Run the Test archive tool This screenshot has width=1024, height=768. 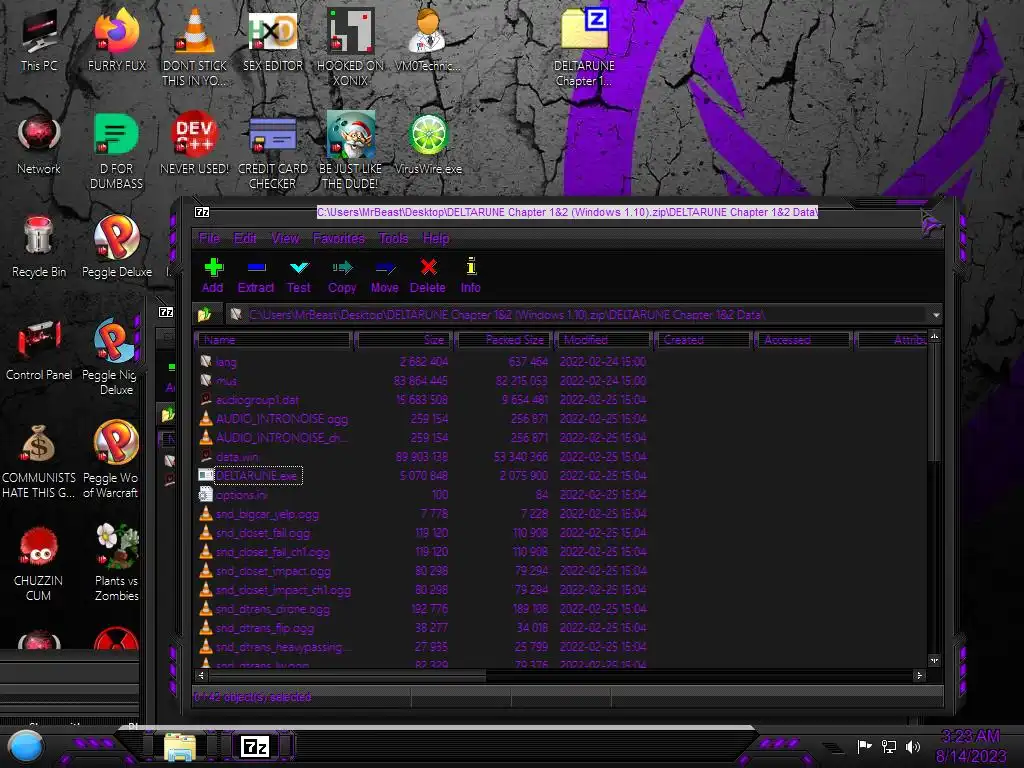[298, 276]
